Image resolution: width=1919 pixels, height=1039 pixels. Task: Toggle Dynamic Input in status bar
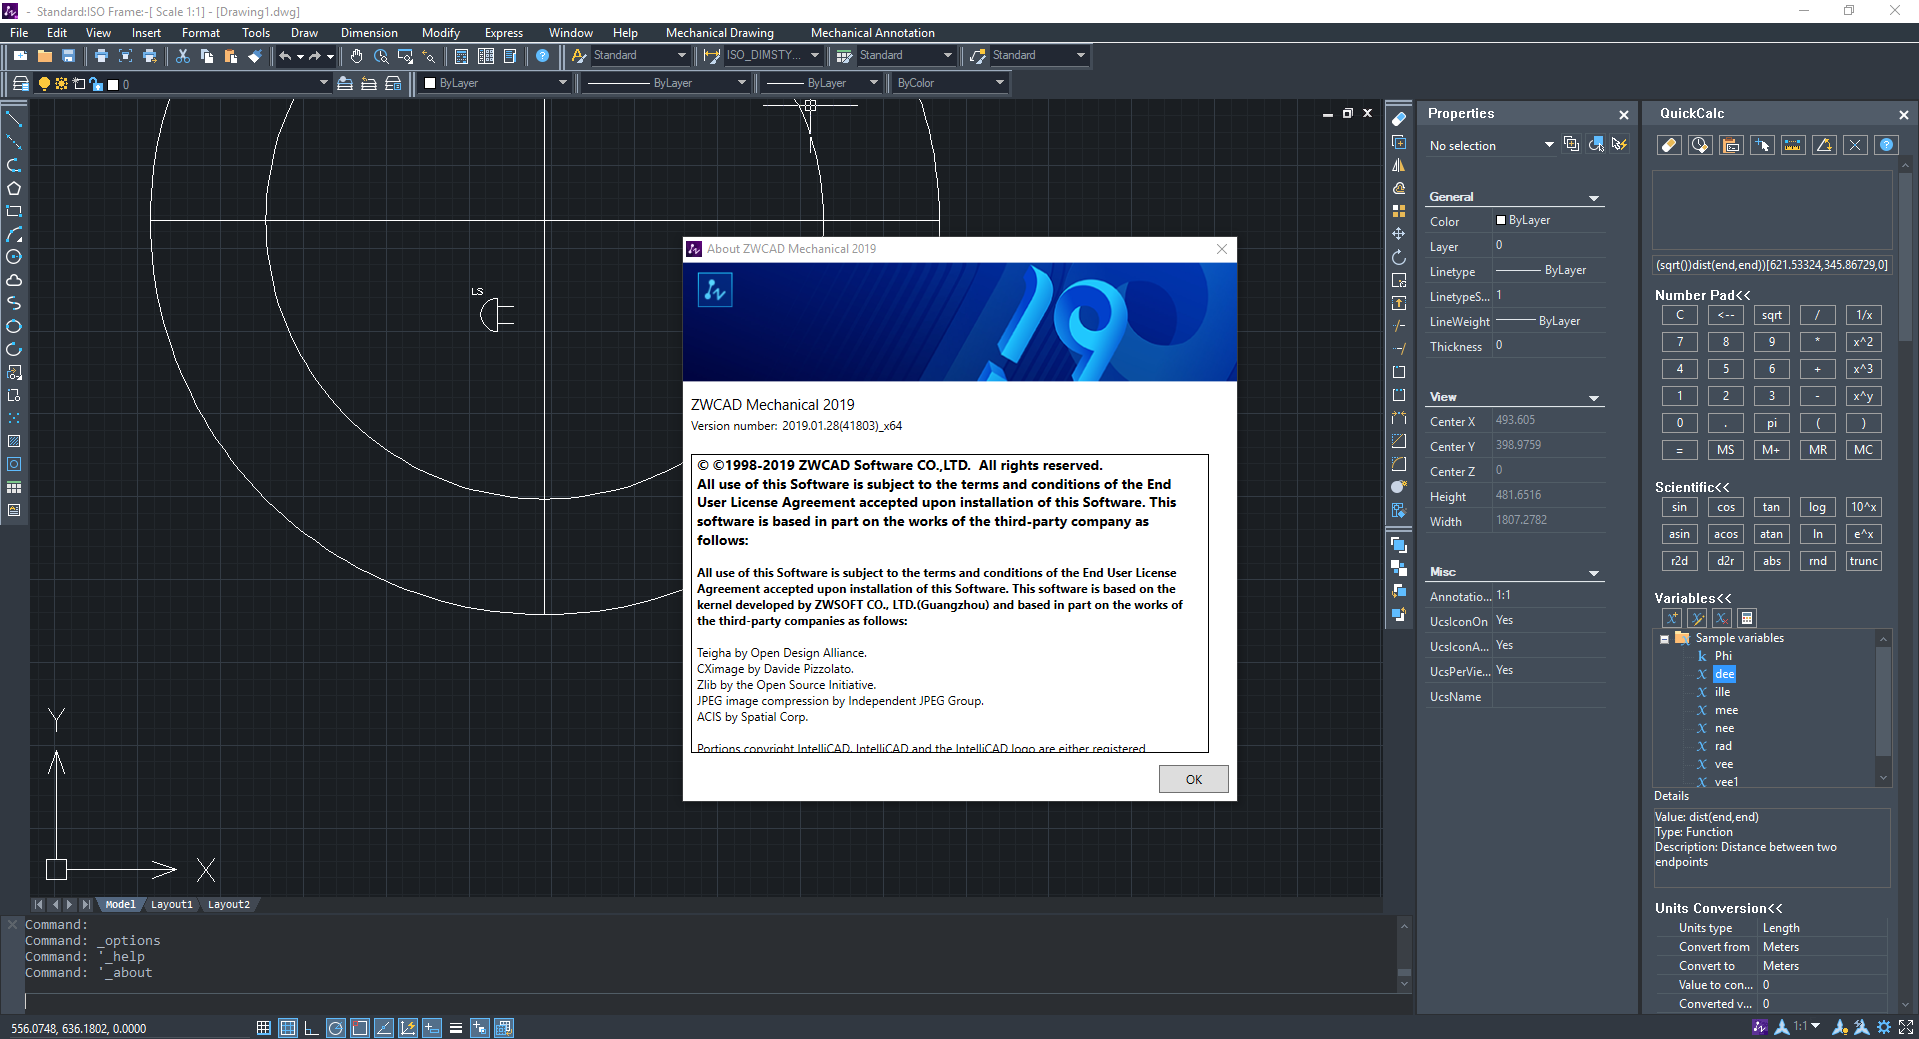pyautogui.click(x=432, y=1028)
